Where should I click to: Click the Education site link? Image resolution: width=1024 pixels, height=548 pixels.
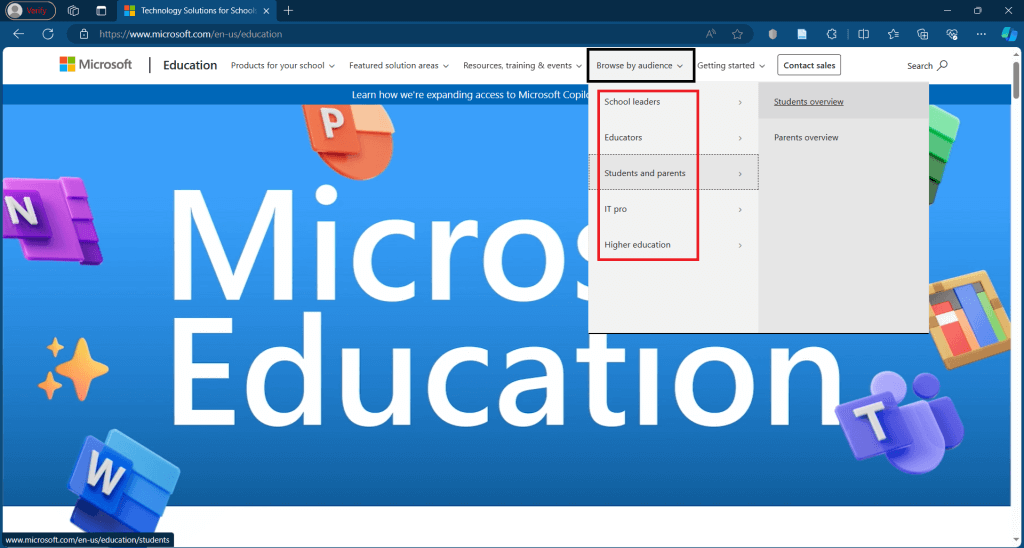pyautogui.click(x=190, y=65)
